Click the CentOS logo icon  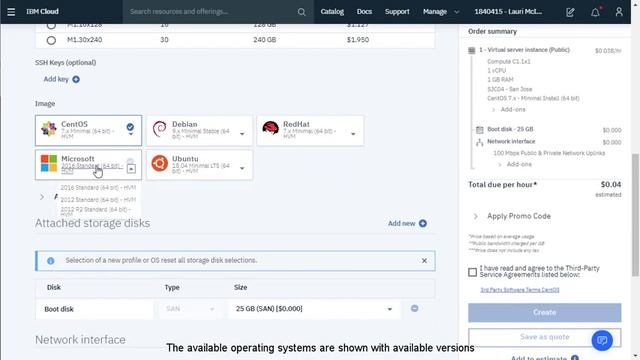[49, 129]
